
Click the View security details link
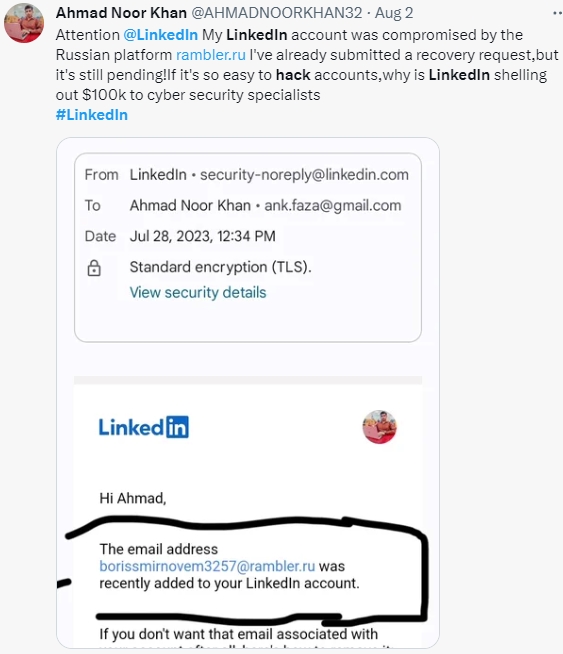click(x=198, y=292)
